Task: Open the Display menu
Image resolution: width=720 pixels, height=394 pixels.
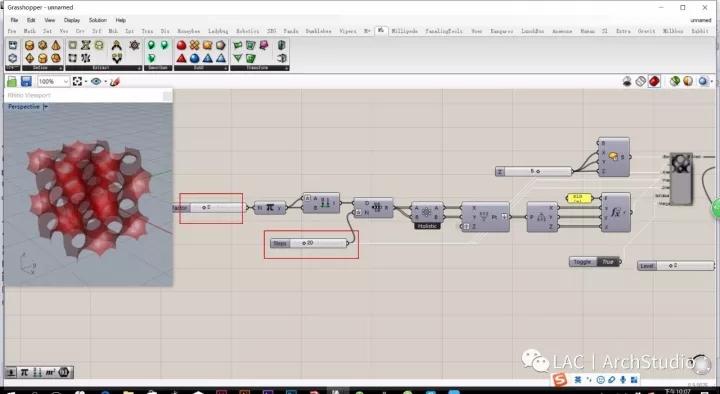Action: 72,20
